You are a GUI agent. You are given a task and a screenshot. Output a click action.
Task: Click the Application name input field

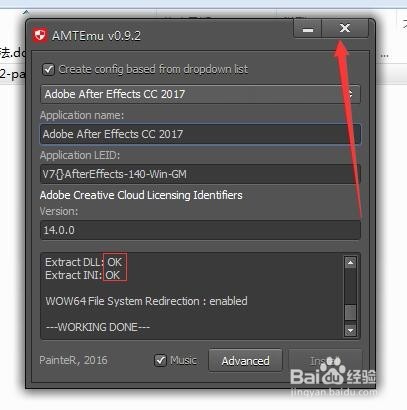200,134
